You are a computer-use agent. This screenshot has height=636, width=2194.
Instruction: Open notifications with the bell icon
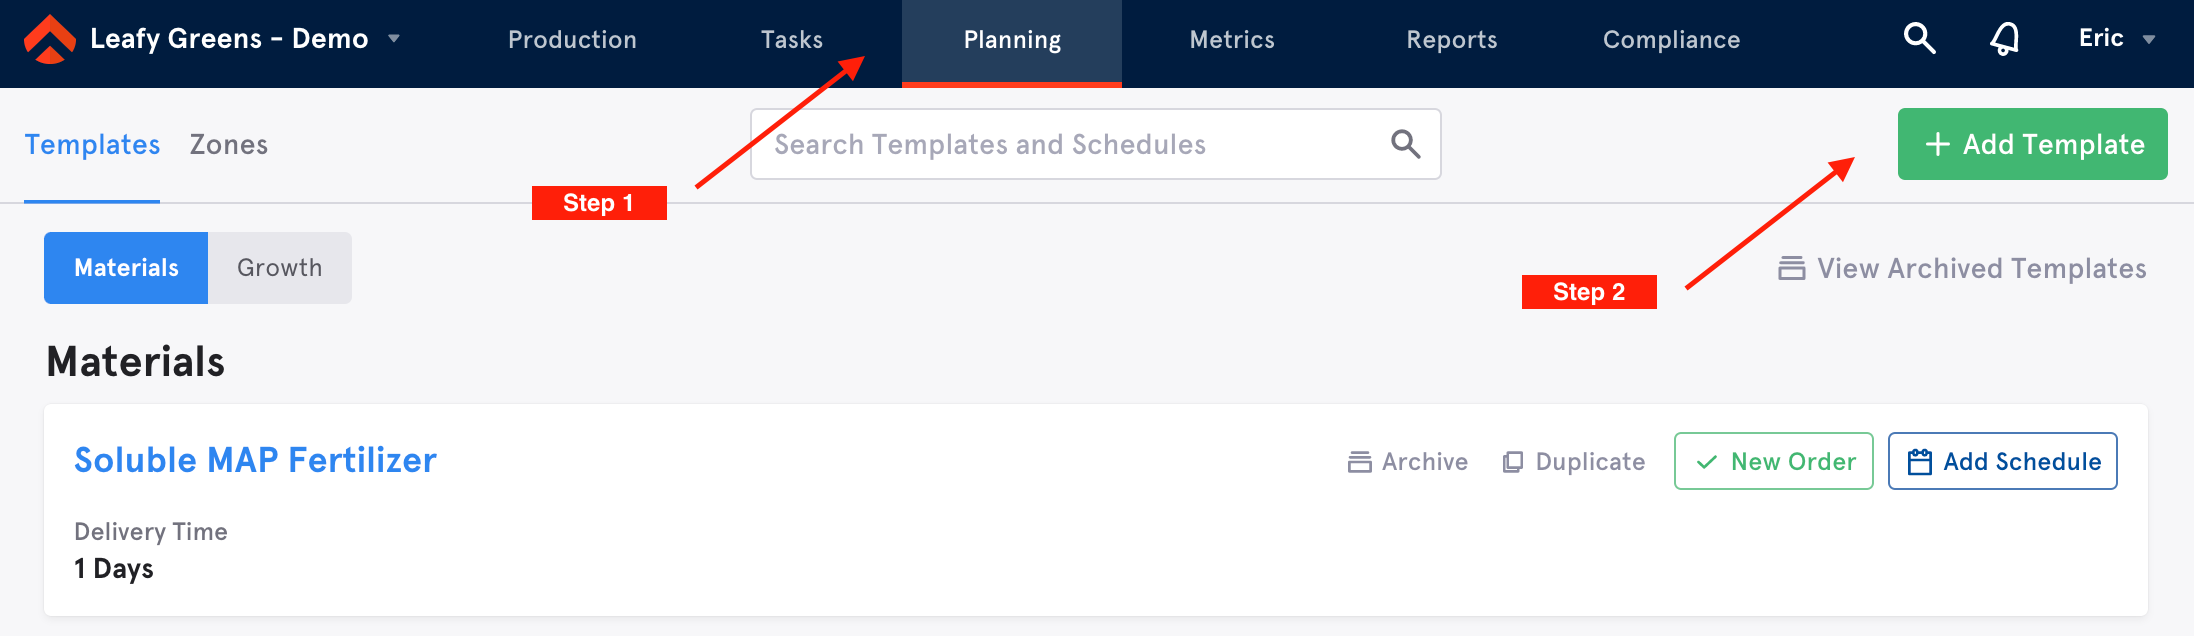coord(2004,39)
